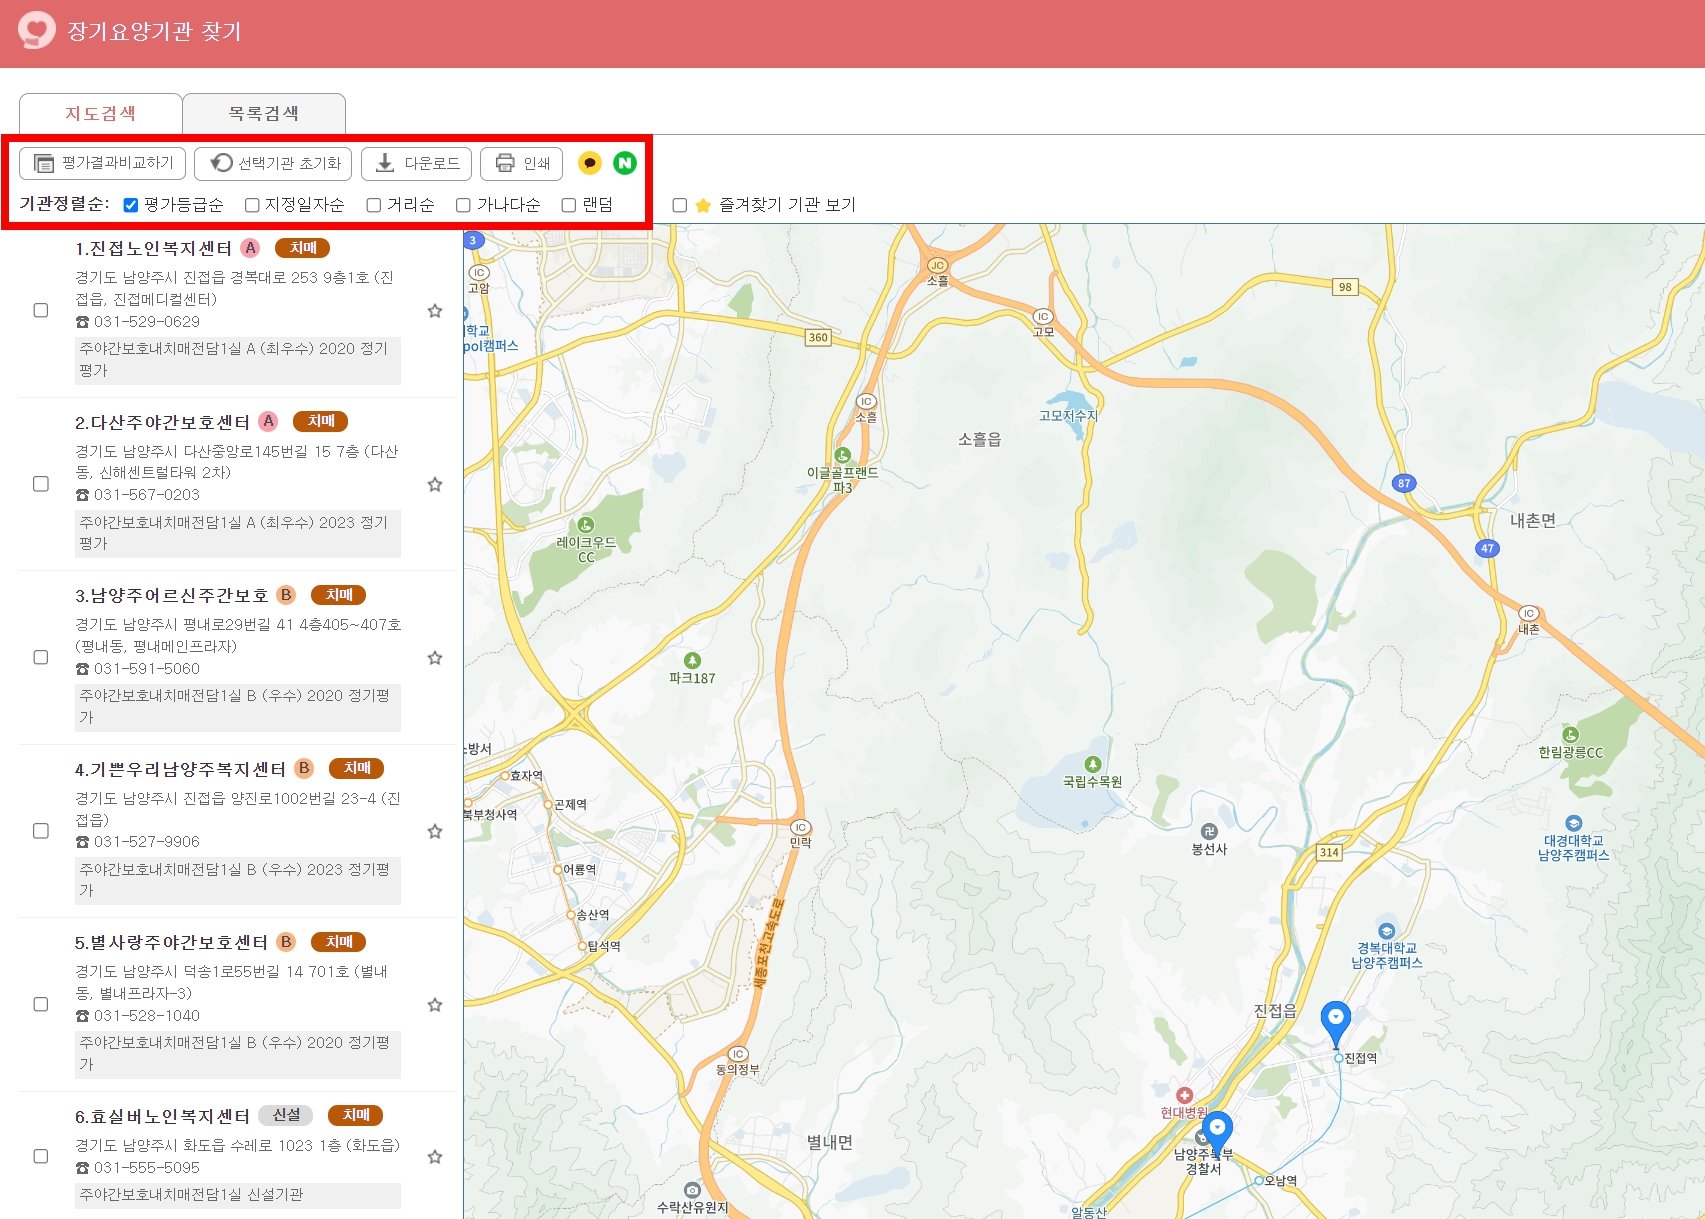
Task: Click the 선택기관 초기화 button
Action: pyautogui.click(x=273, y=163)
